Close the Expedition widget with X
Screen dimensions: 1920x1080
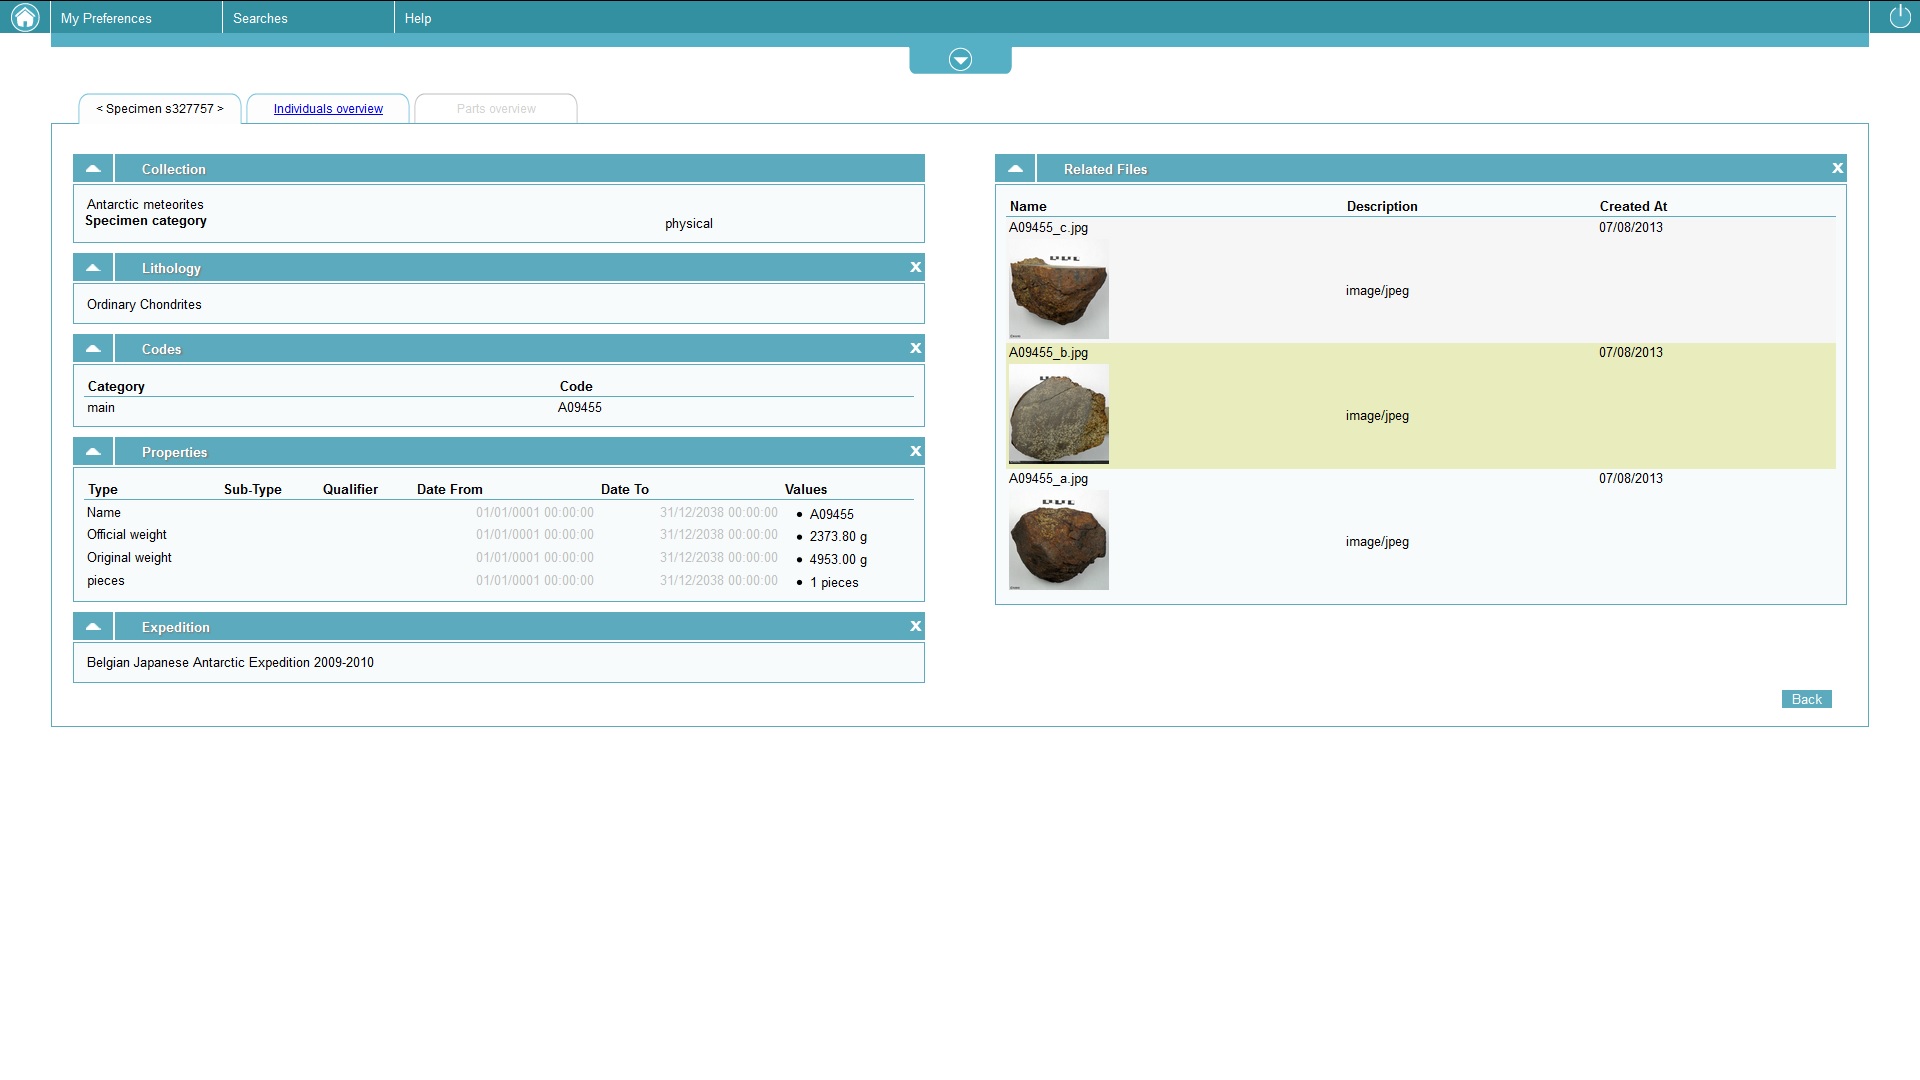pos(915,626)
